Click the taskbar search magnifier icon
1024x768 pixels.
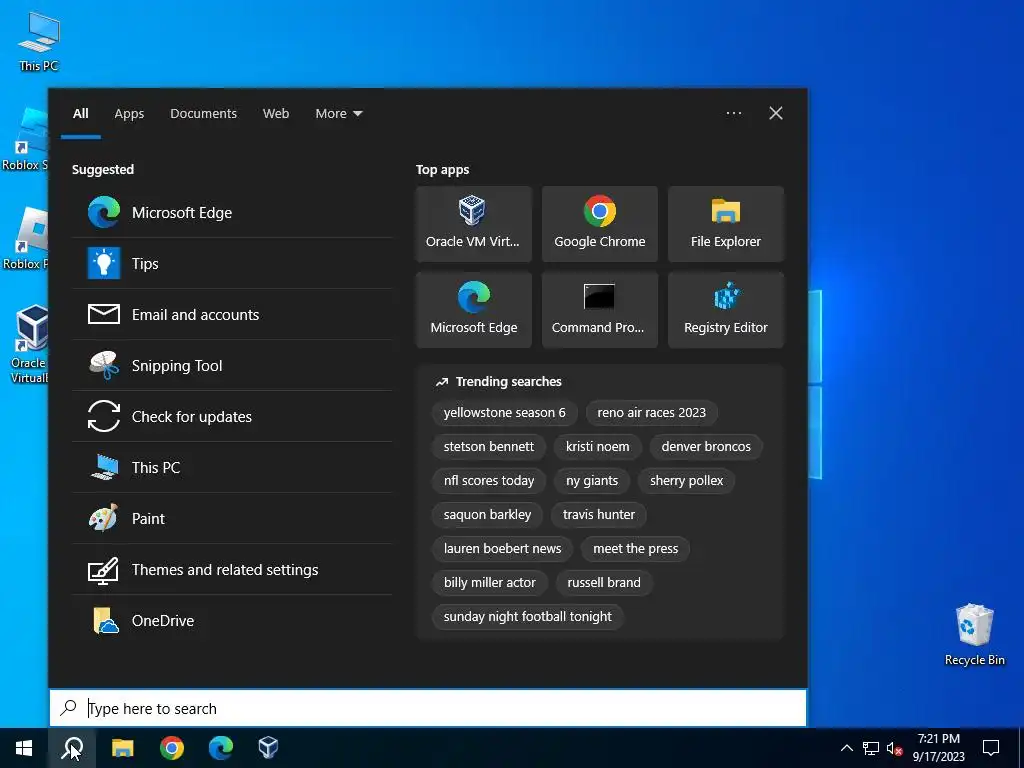click(72, 748)
